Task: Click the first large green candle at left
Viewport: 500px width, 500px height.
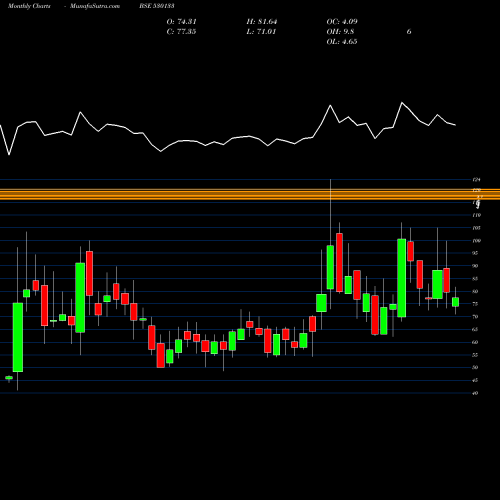Action: pos(18,337)
